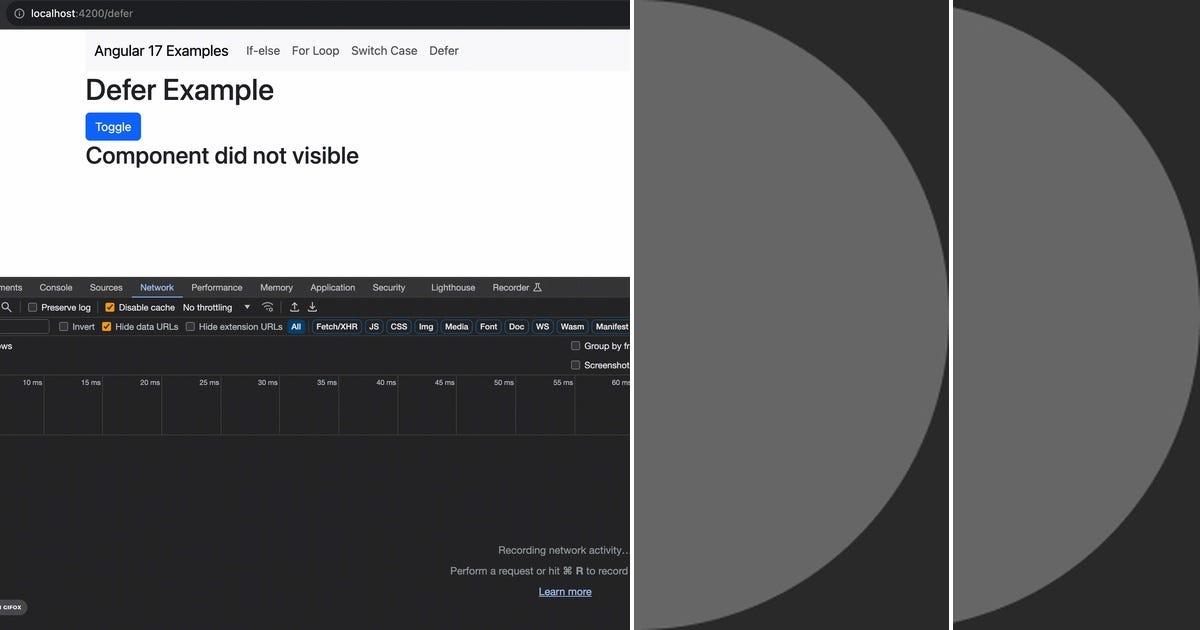
Task: Open network conditions wifi icon
Action: [x=267, y=307]
